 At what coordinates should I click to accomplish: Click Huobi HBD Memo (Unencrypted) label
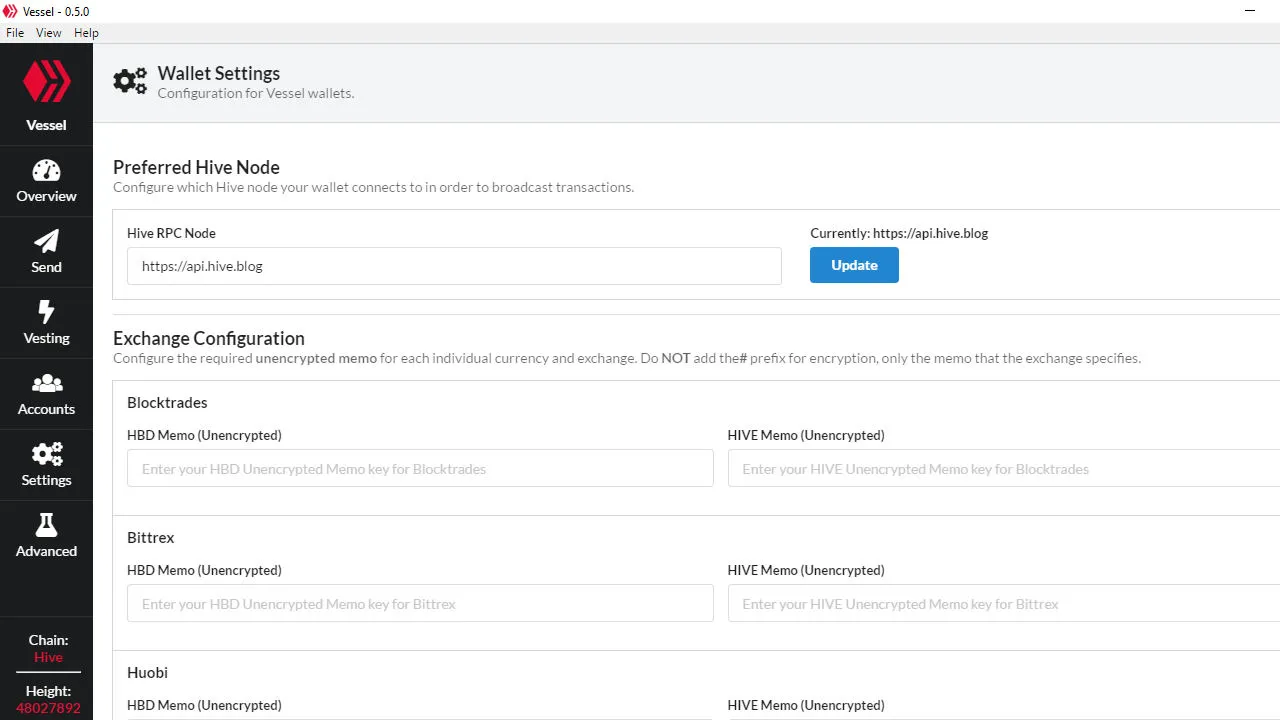[x=204, y=705]
